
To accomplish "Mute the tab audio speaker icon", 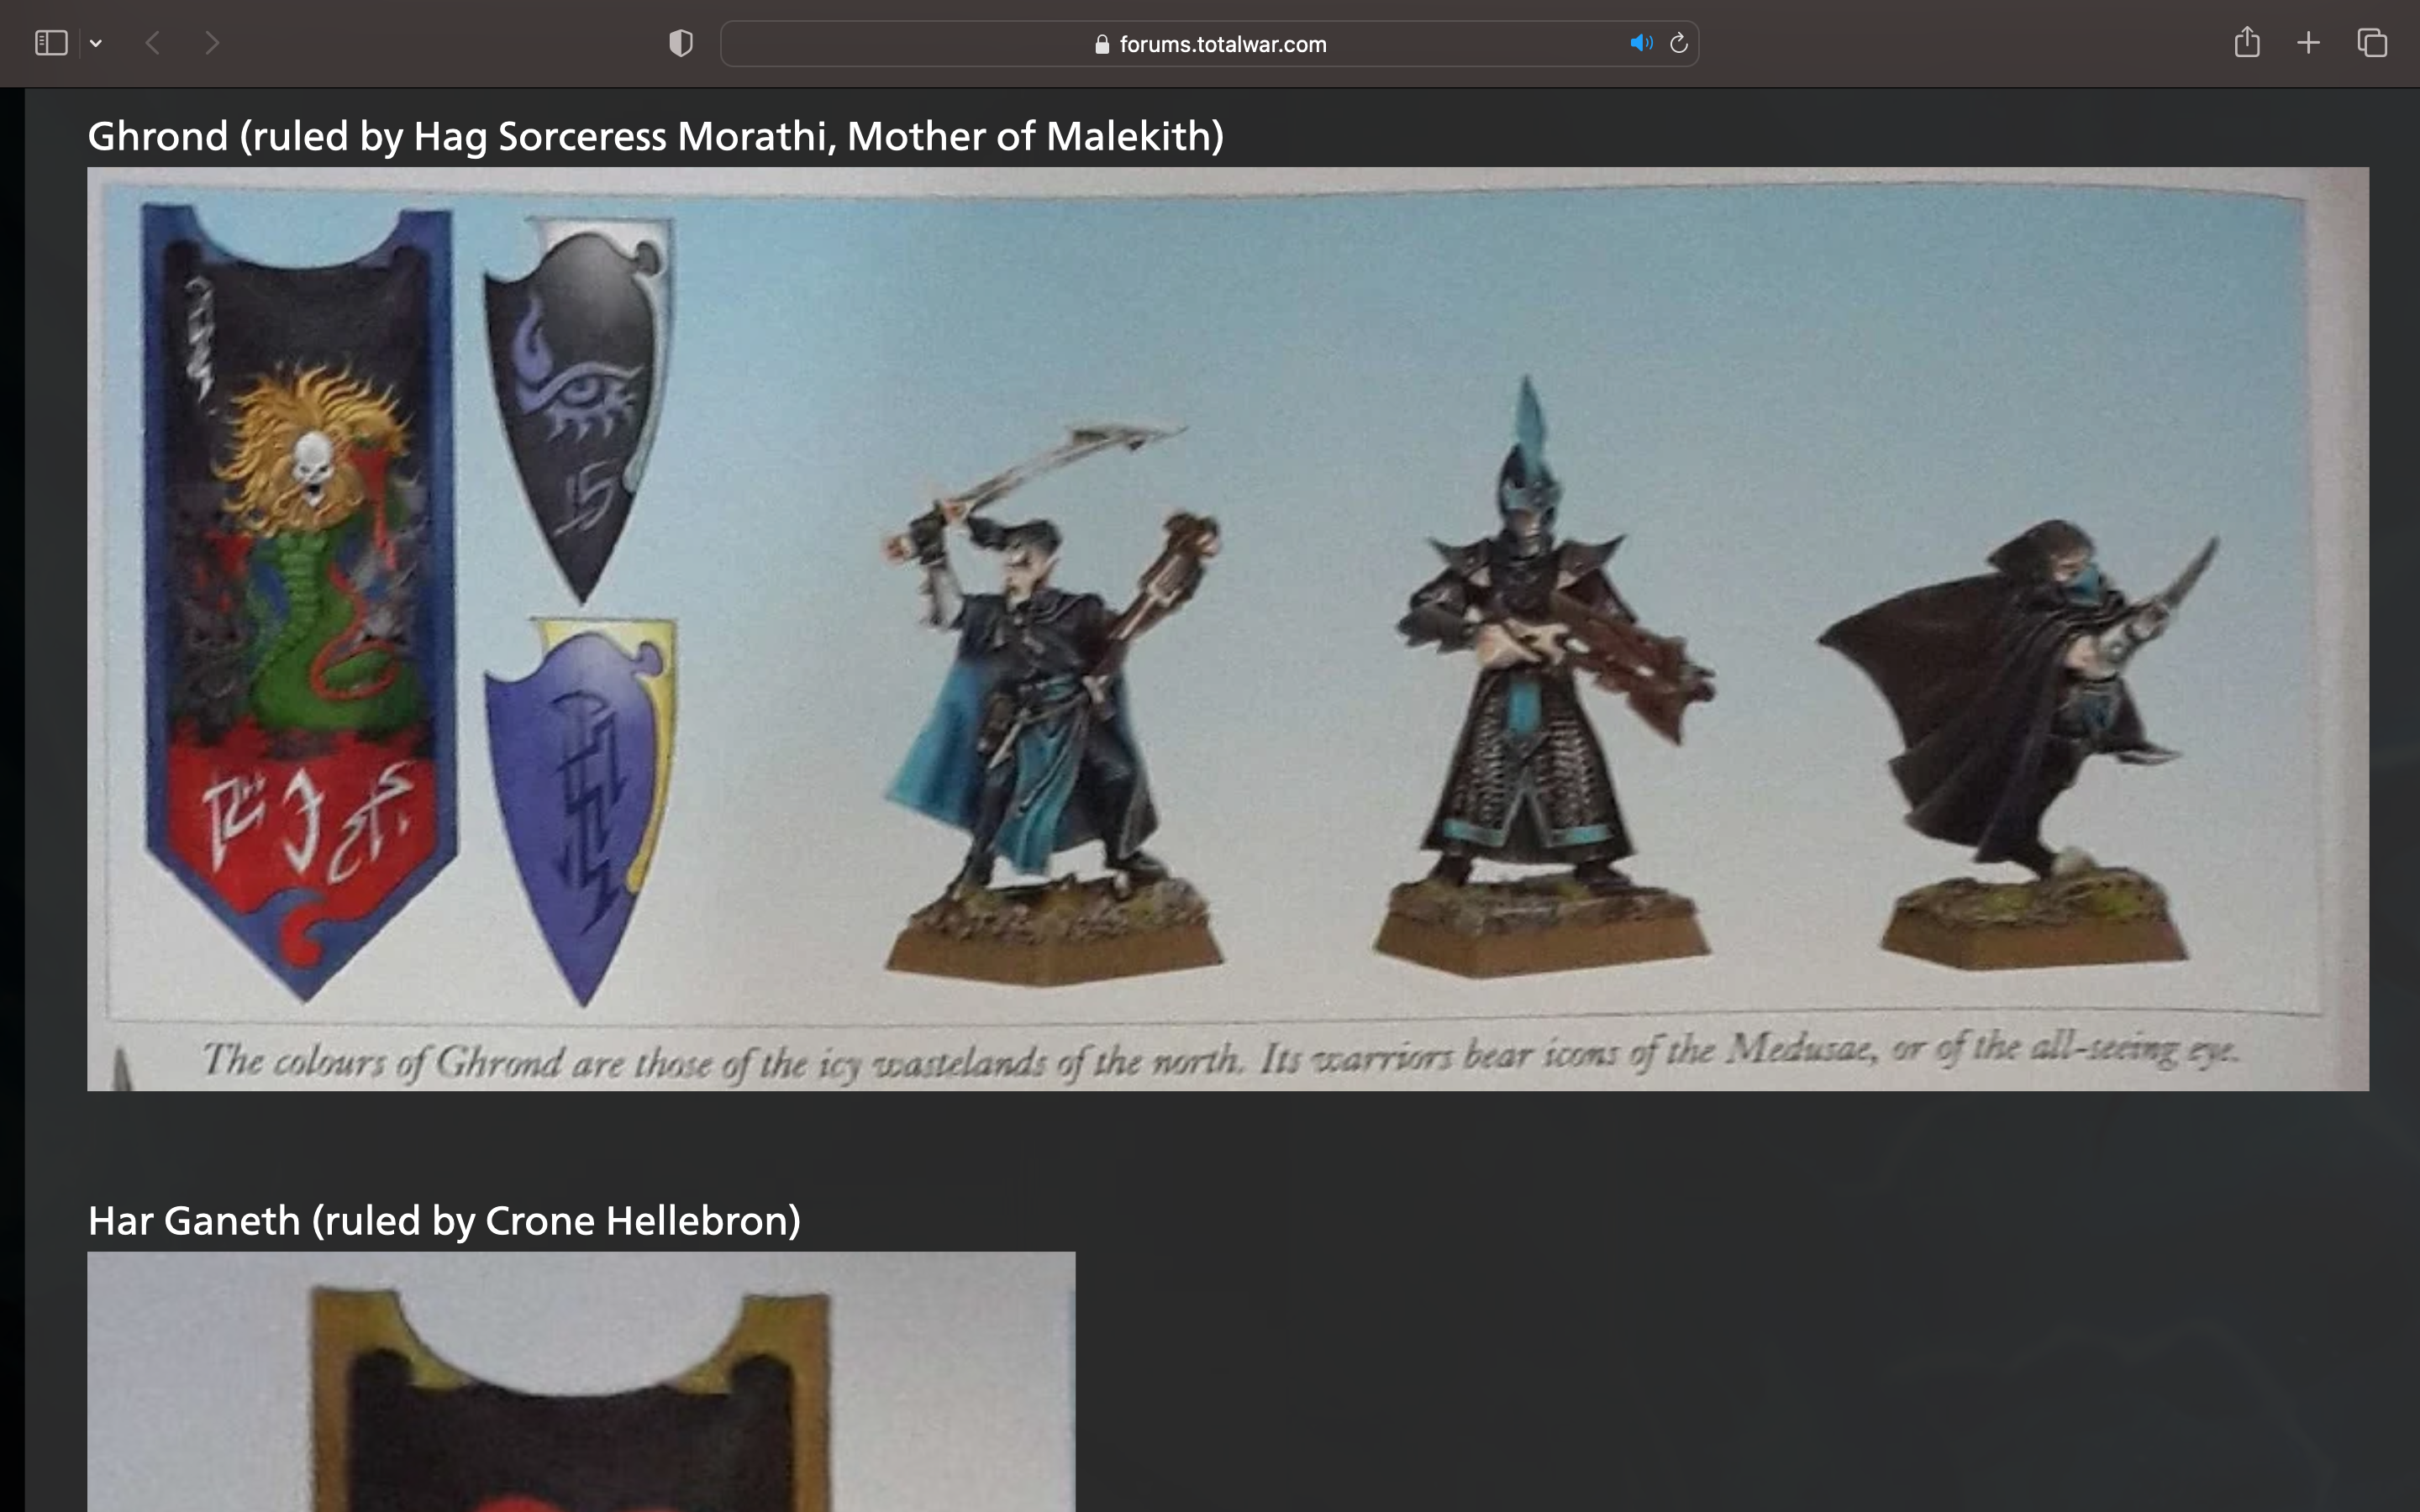I will [1640, 43].
